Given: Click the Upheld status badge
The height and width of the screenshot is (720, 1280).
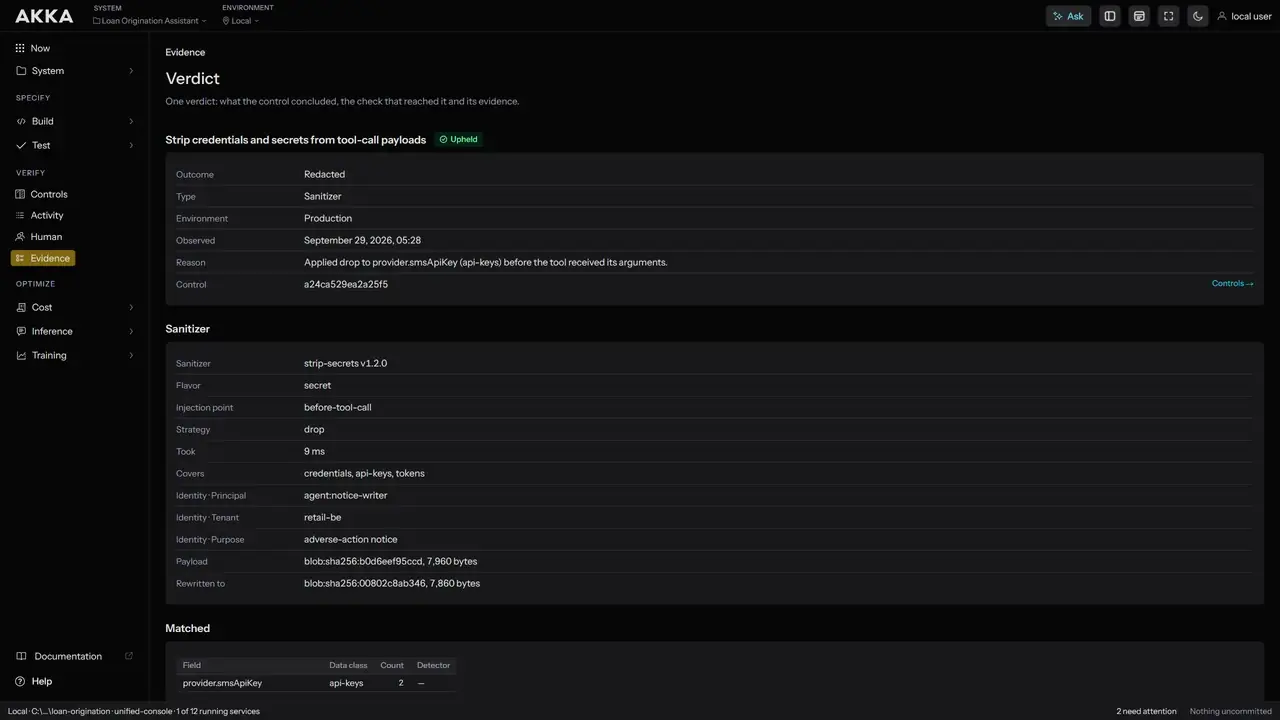Looking at the screenshot, I should (458, 140).
